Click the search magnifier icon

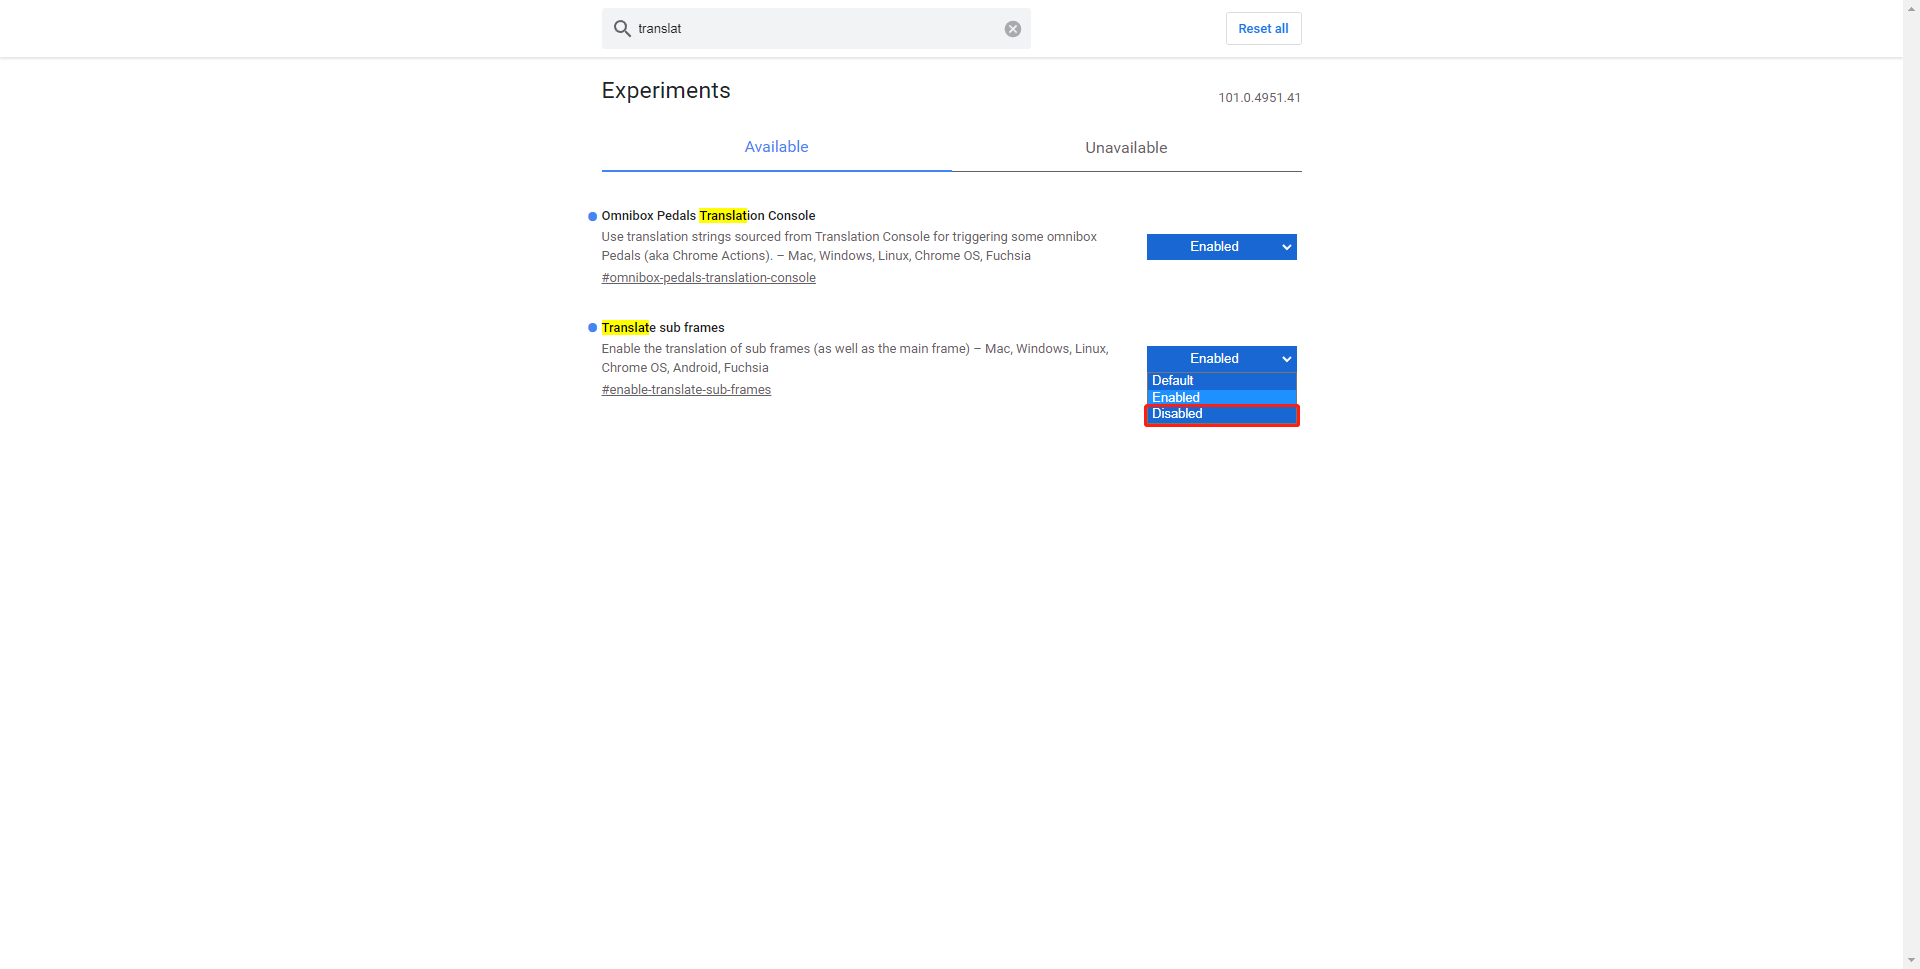coord(622,28)
